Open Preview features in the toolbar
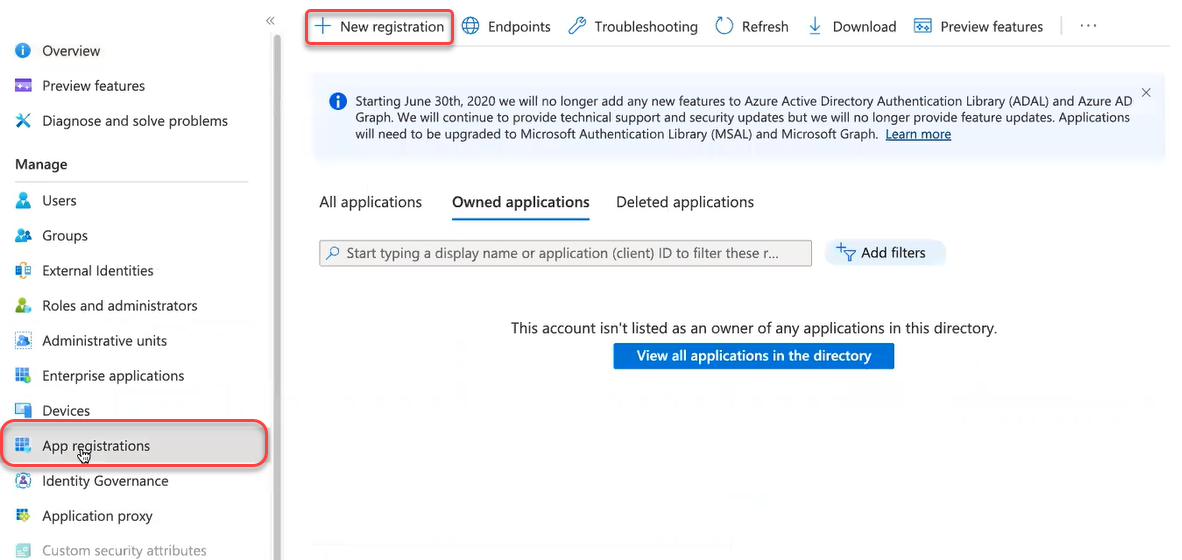 pyautogui.click(x=978, y=27)
